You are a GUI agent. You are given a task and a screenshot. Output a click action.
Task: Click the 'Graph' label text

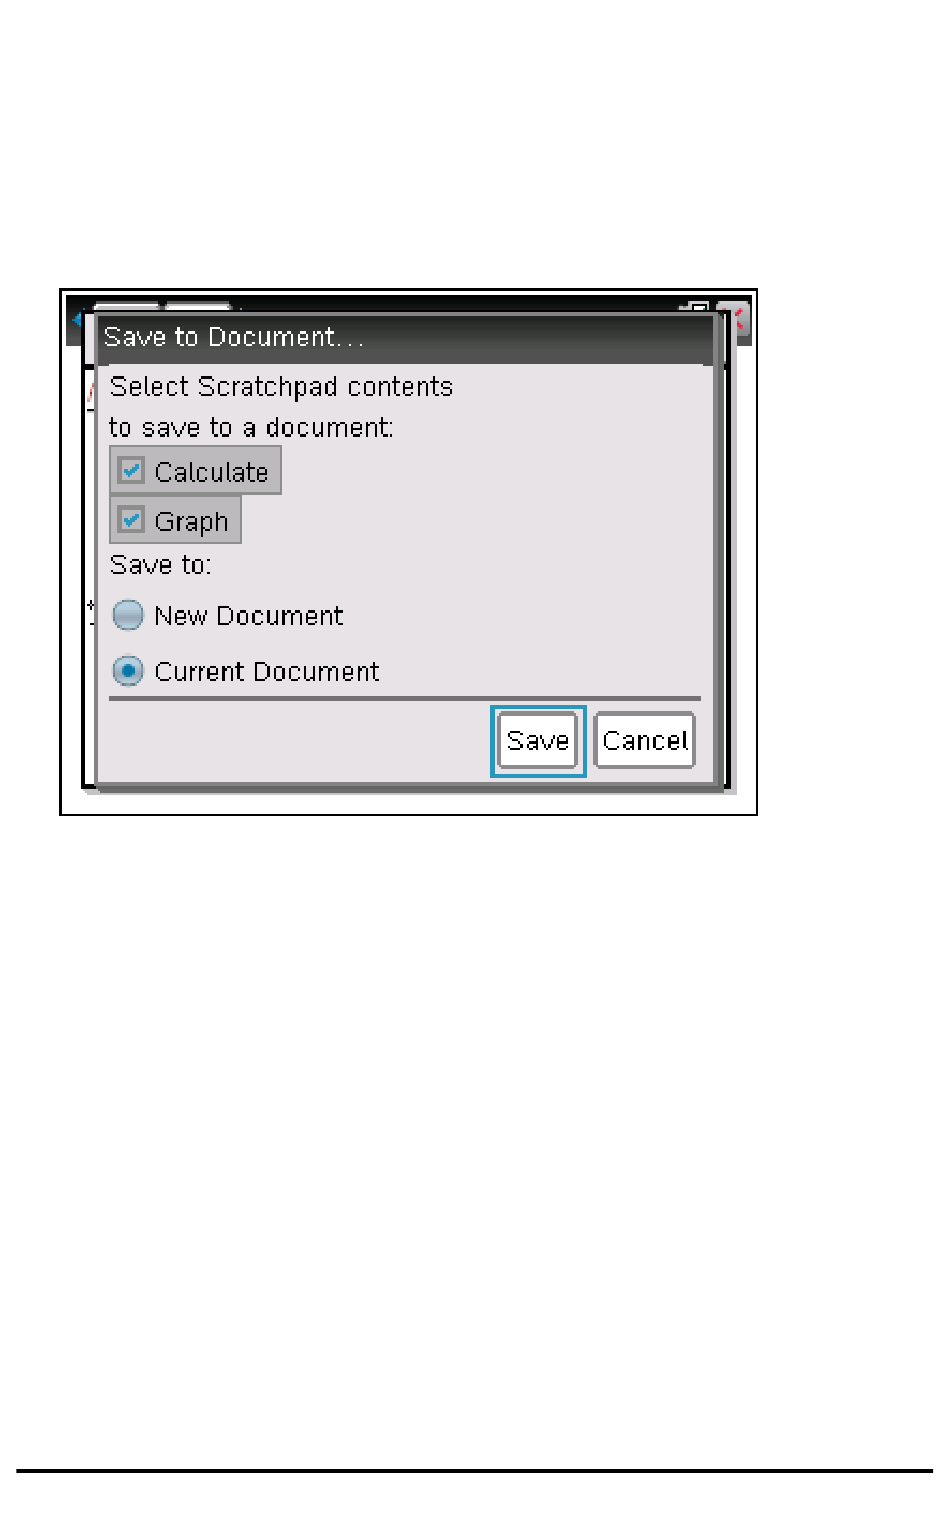pyautogui.click(x=191, y=522)
